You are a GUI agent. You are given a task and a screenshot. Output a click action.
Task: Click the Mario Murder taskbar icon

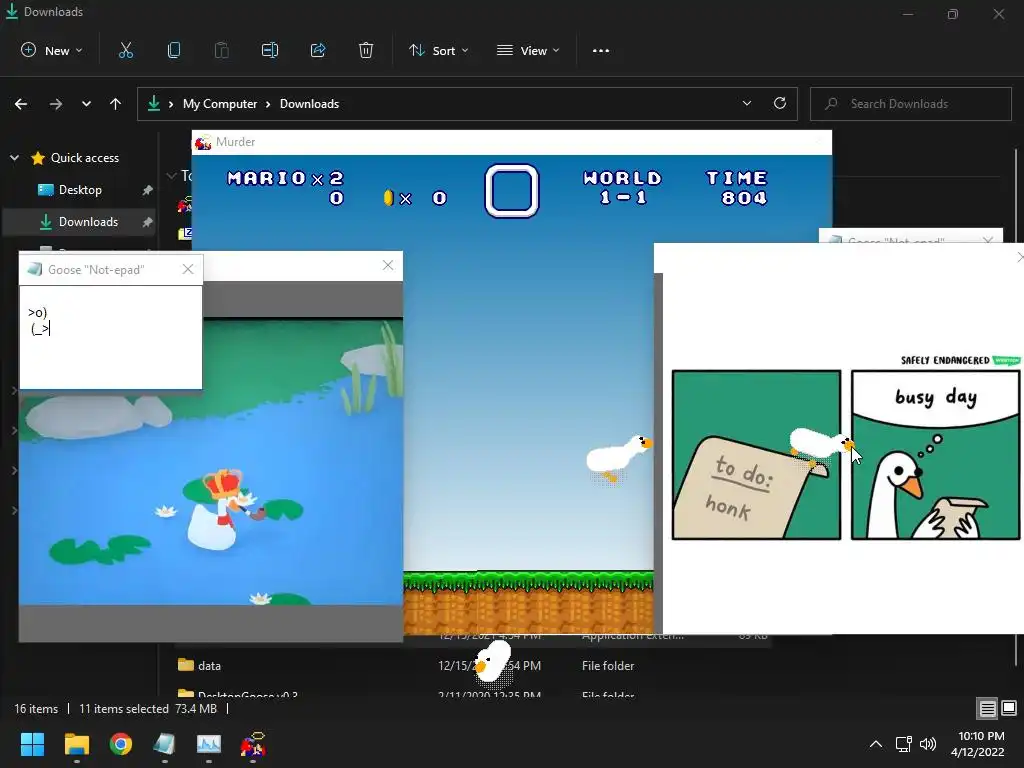click(x=253, y=744)
